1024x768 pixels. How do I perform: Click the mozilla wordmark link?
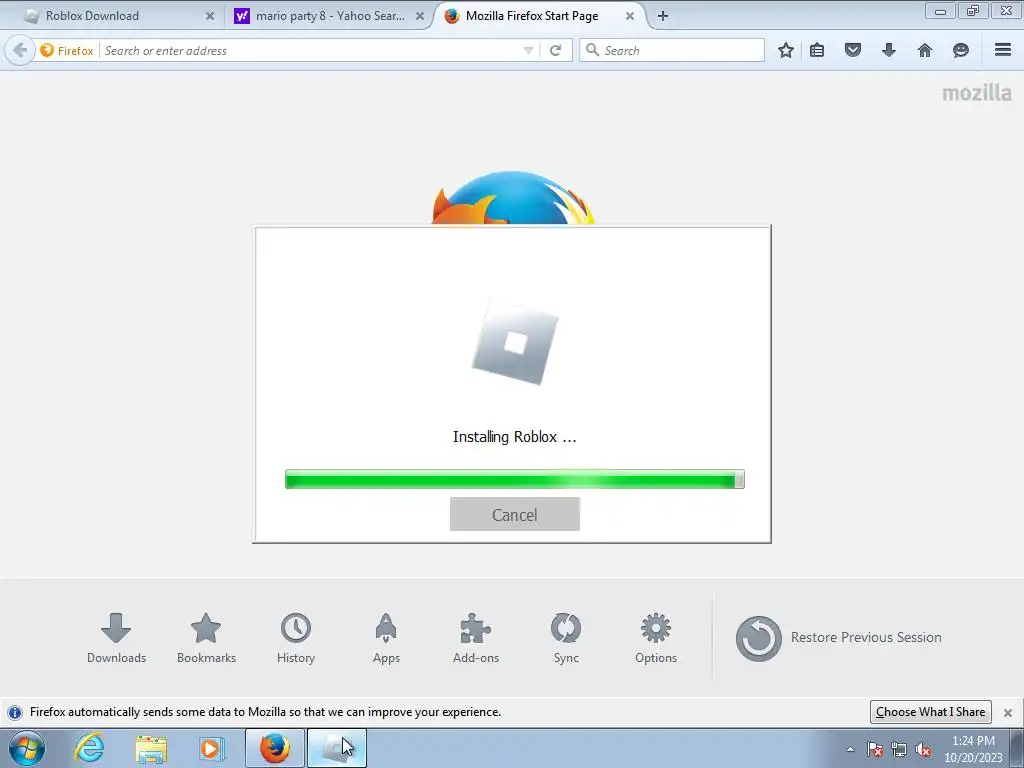pos(976,93)
